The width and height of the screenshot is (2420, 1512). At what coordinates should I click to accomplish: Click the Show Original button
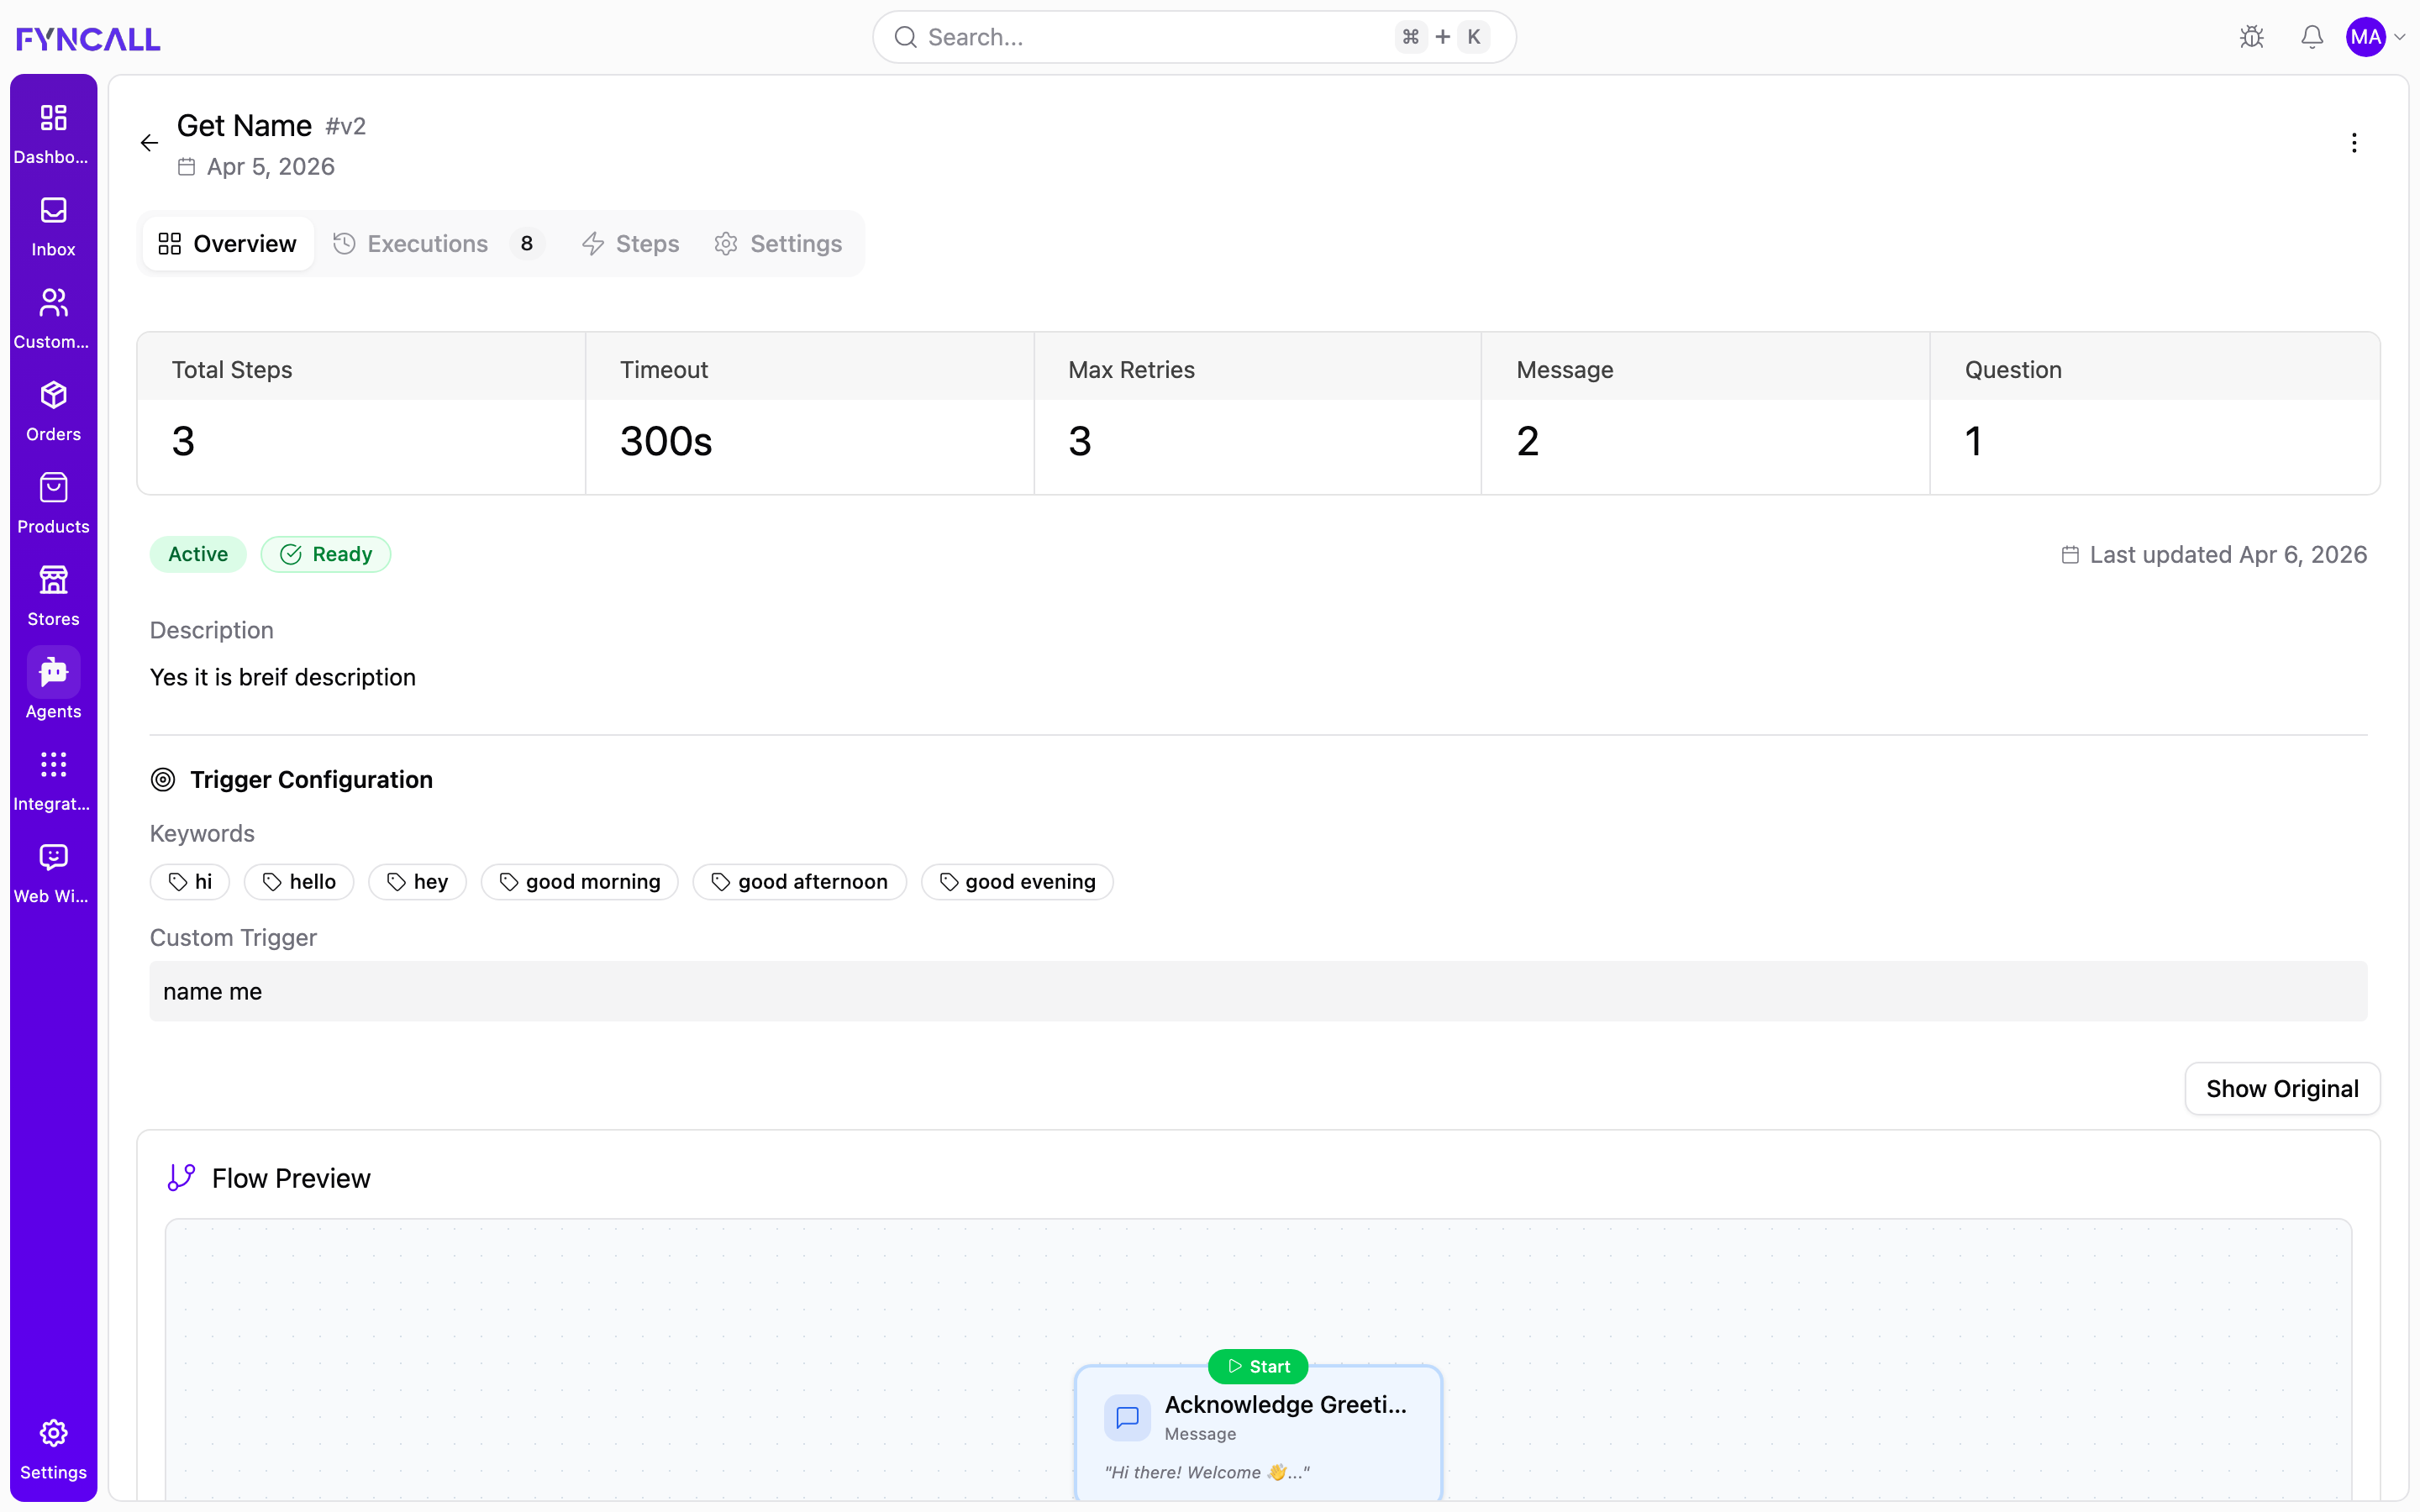coord(2282,1088)
